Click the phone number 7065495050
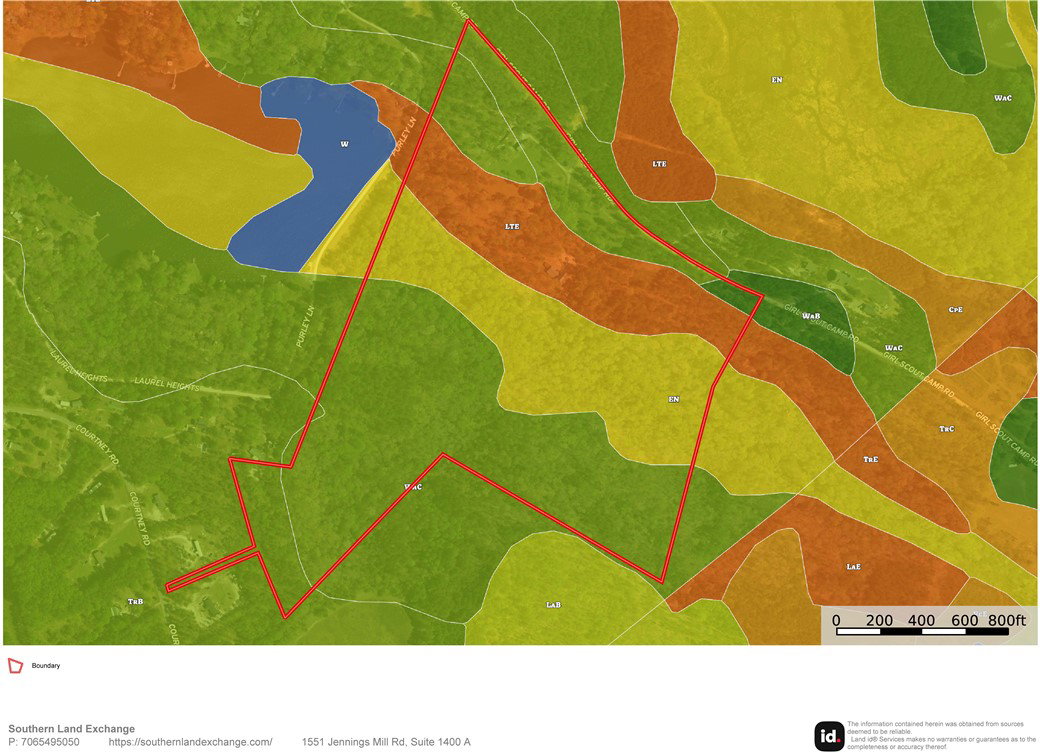 pyautogui.click(x=50, y=742)
